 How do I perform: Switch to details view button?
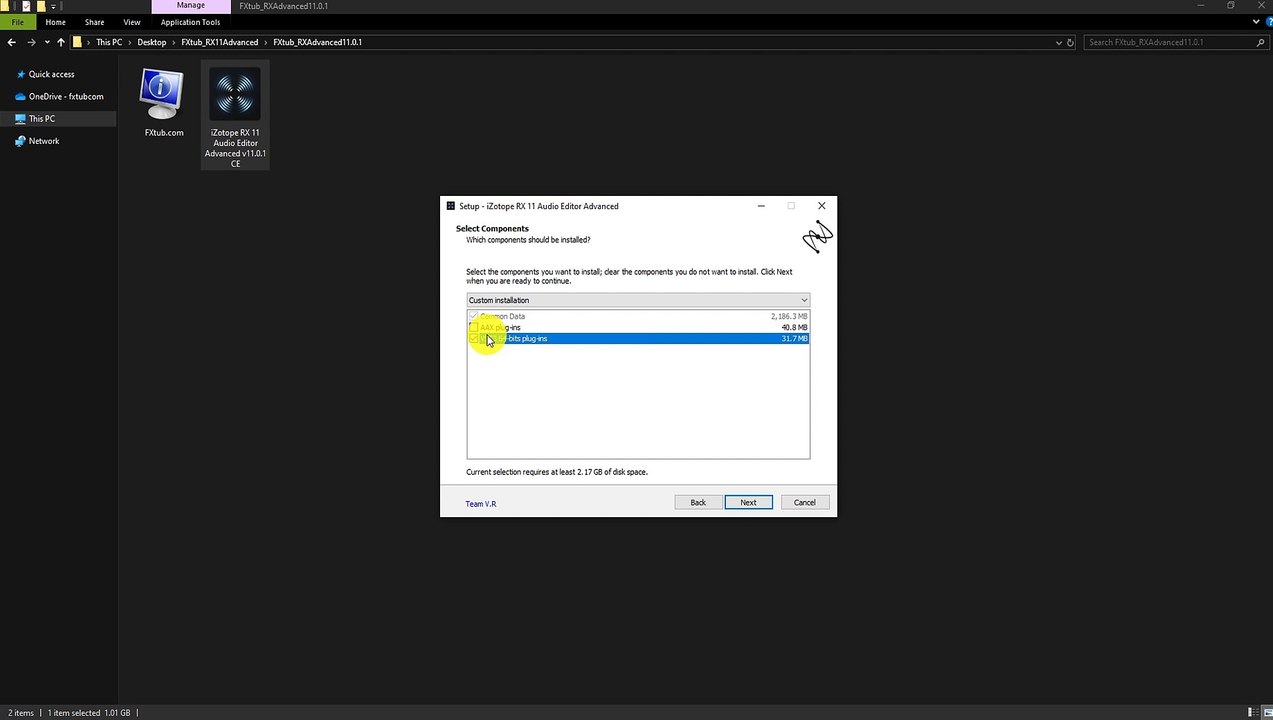pos(1254,712)
